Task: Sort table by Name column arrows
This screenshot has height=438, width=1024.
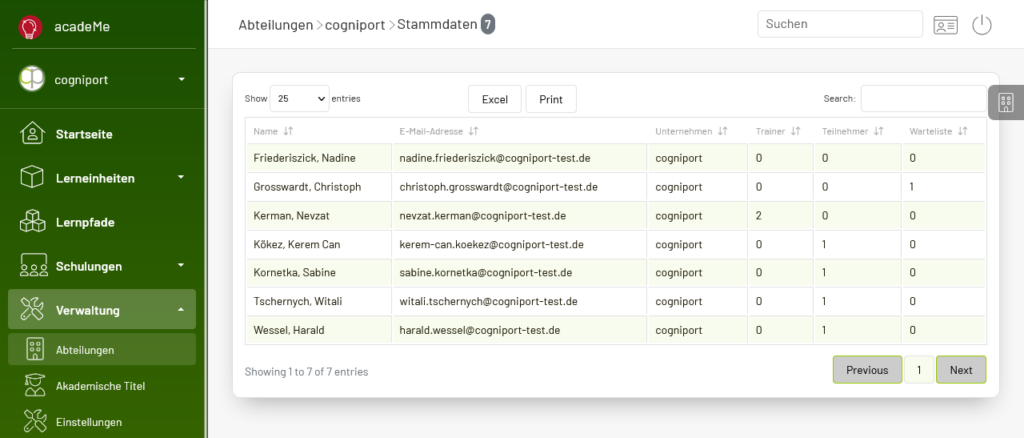Action: point(288,131)
